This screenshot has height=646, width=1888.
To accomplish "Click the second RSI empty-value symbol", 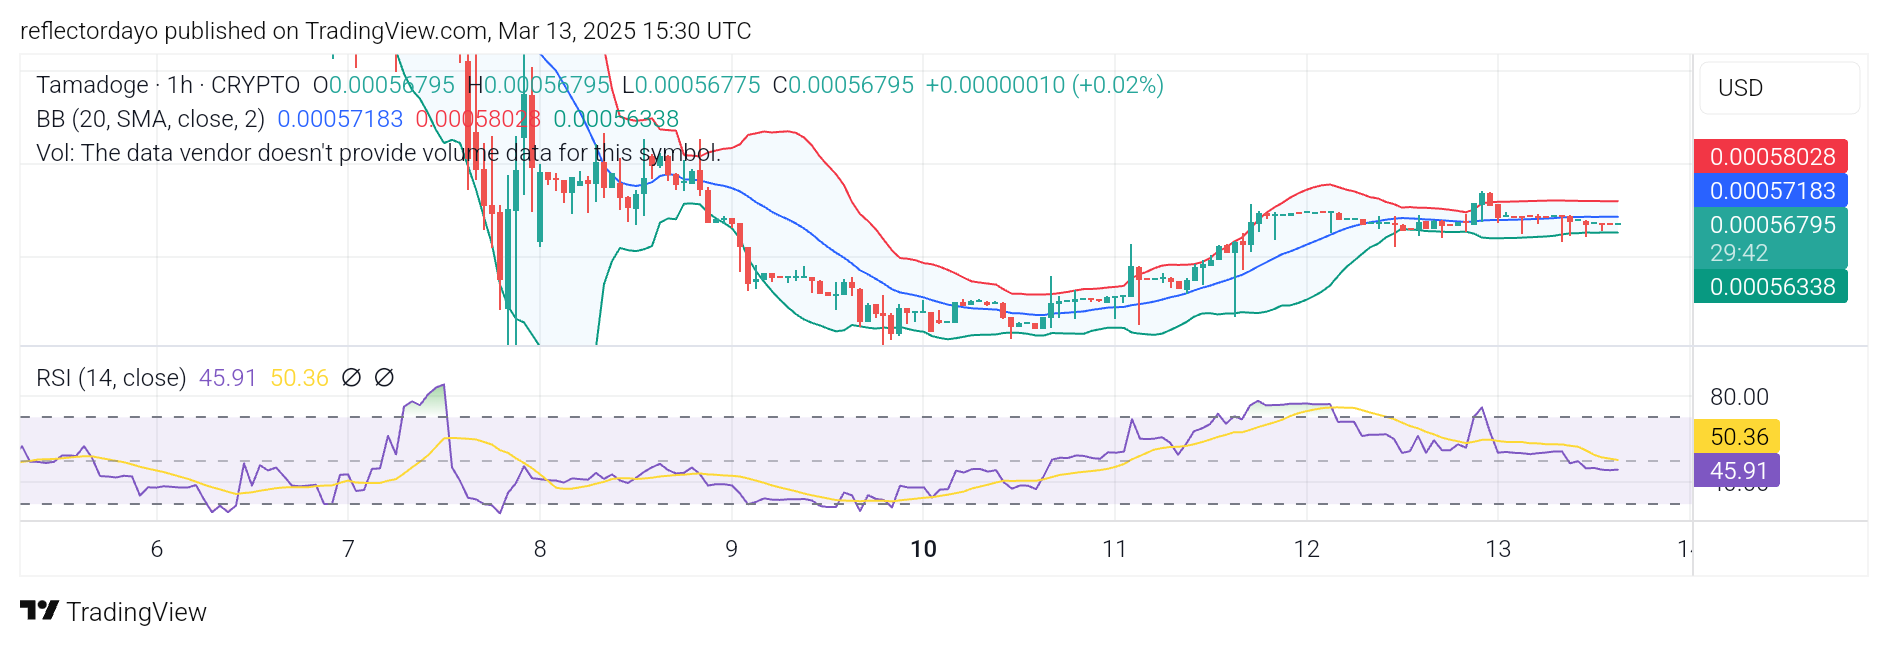I will click(384, 378).
